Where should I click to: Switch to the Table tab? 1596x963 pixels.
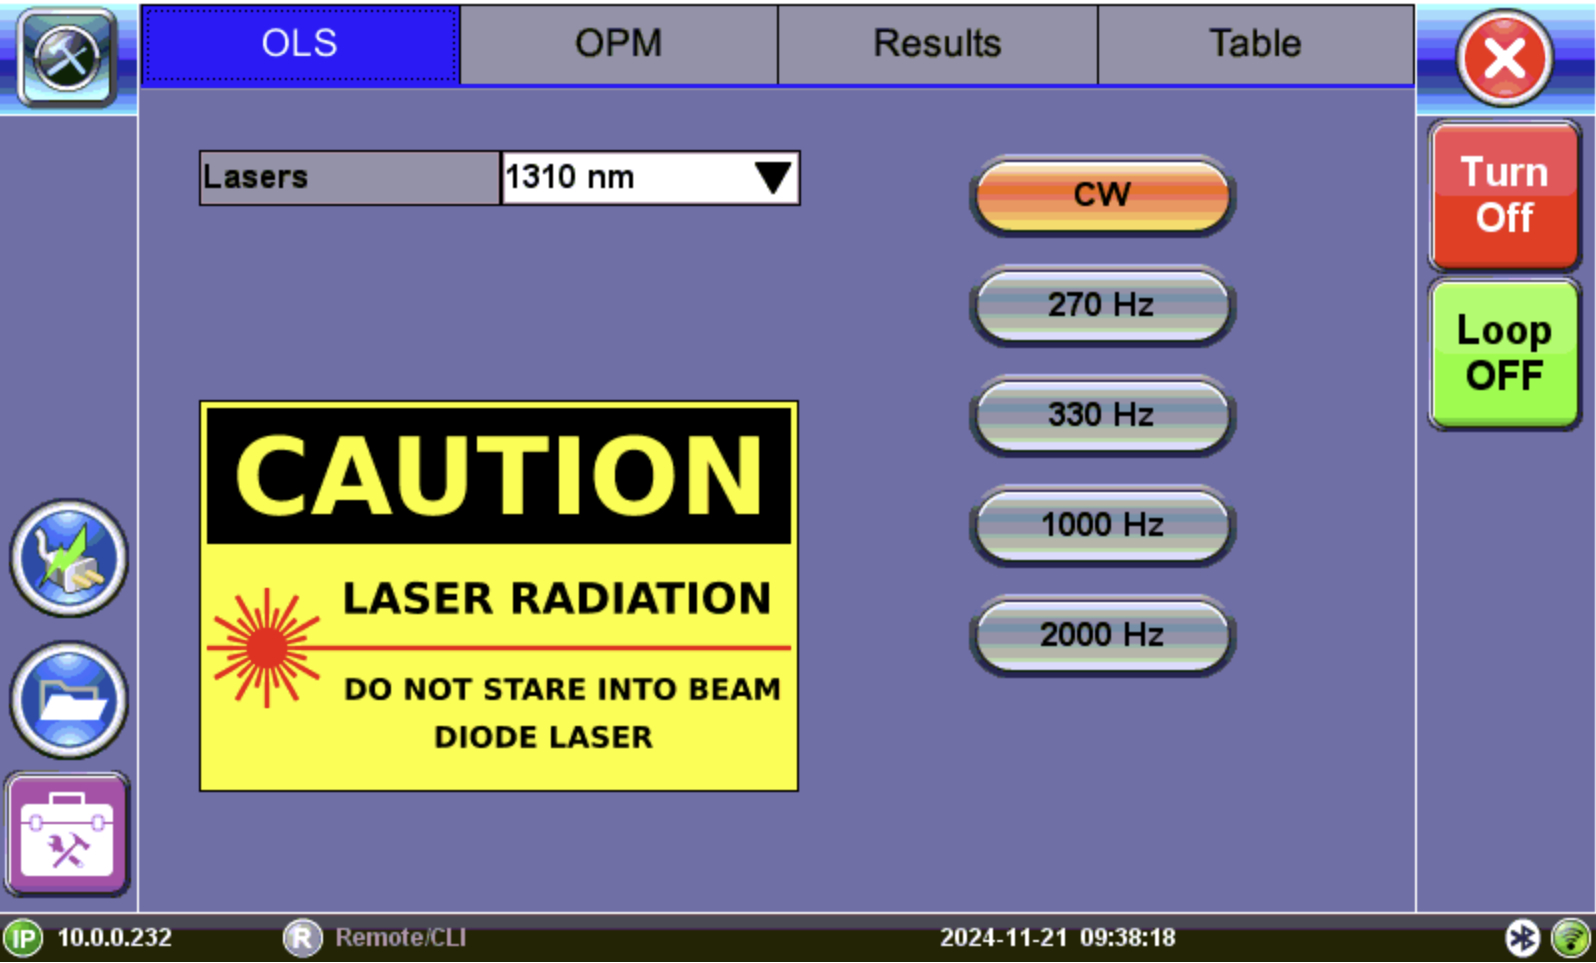1255,44
